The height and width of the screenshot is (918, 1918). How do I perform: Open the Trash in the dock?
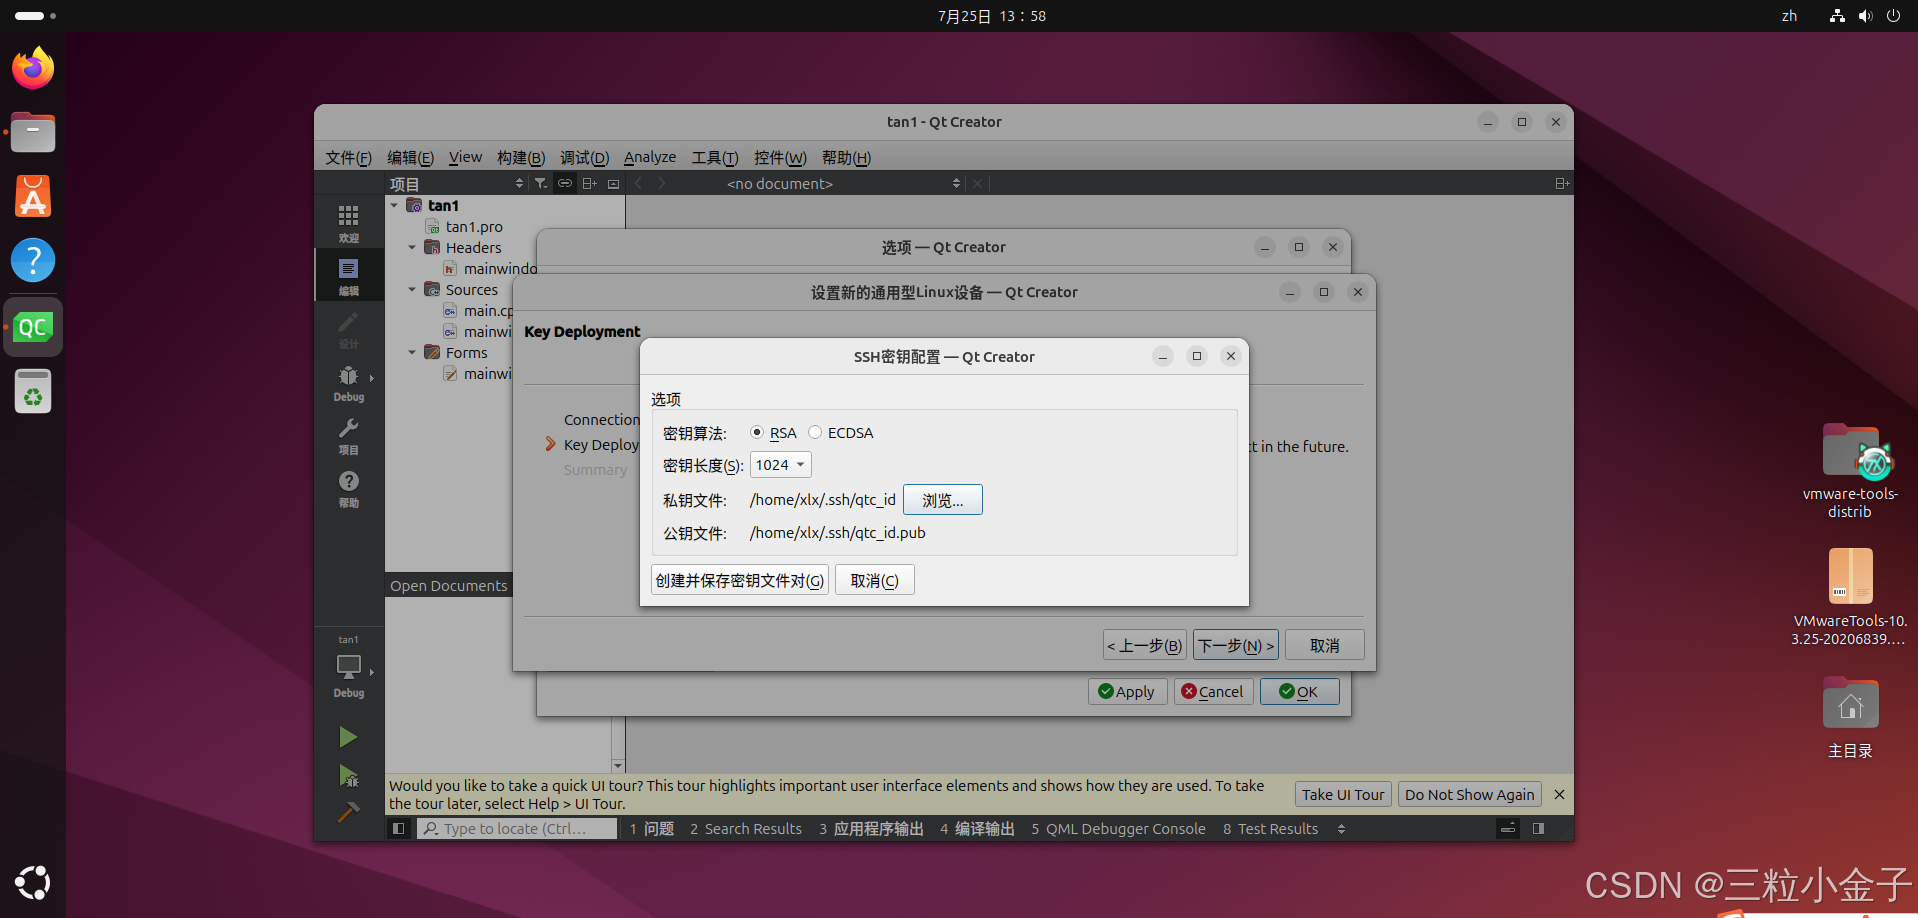(33, 391)
